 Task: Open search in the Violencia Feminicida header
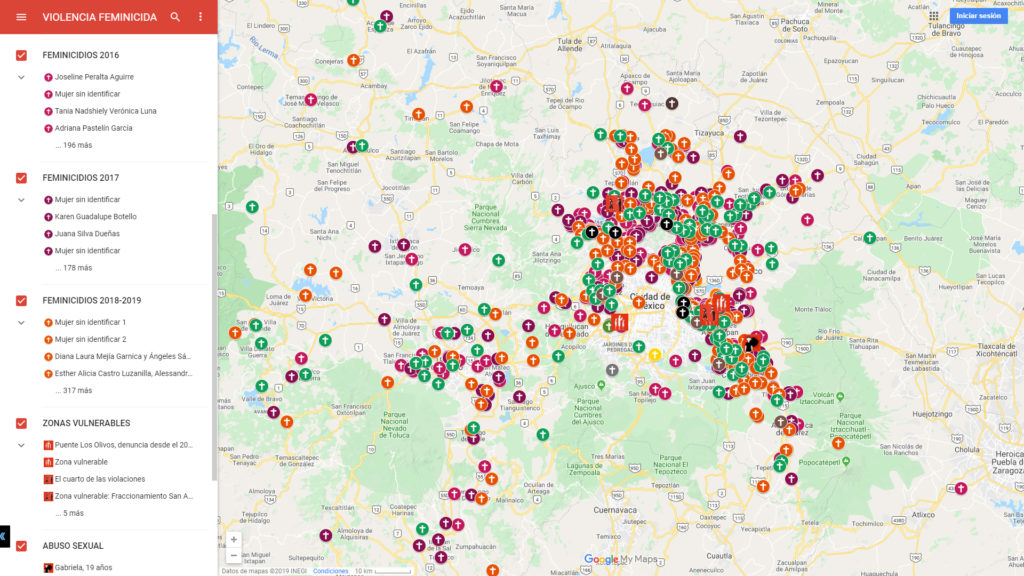(175, 17)
